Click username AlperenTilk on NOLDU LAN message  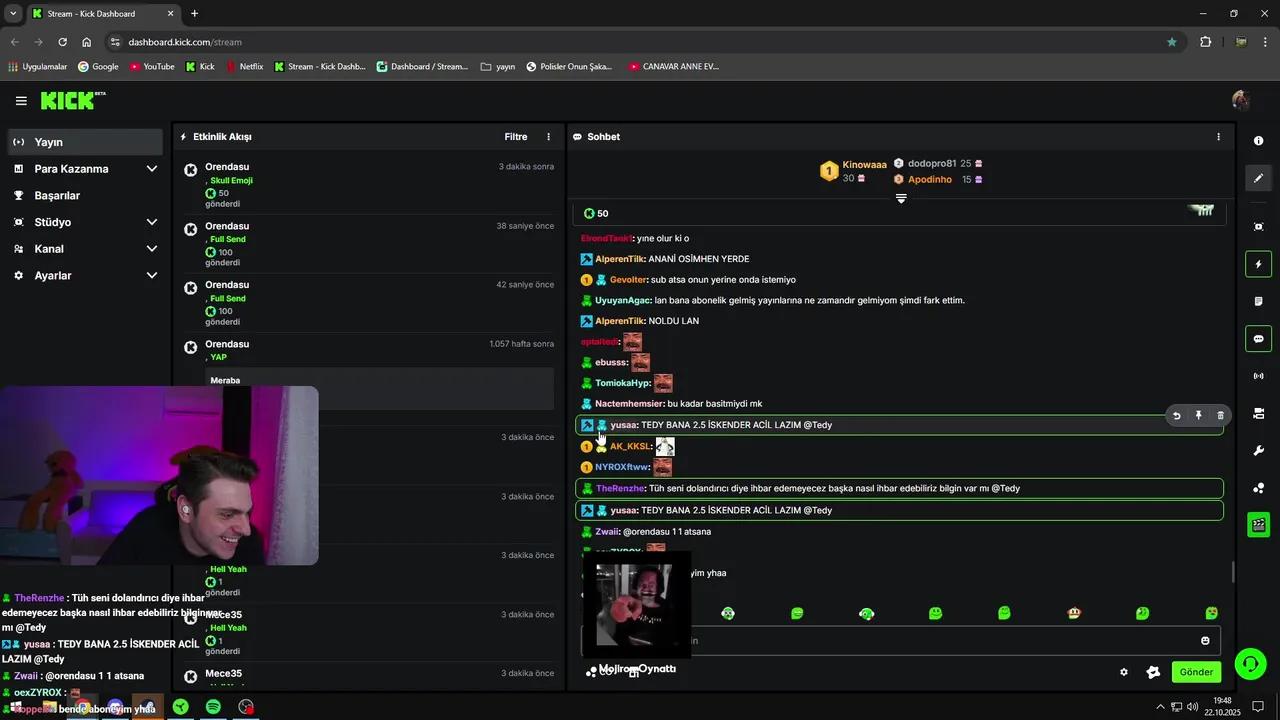coord(620,321)
